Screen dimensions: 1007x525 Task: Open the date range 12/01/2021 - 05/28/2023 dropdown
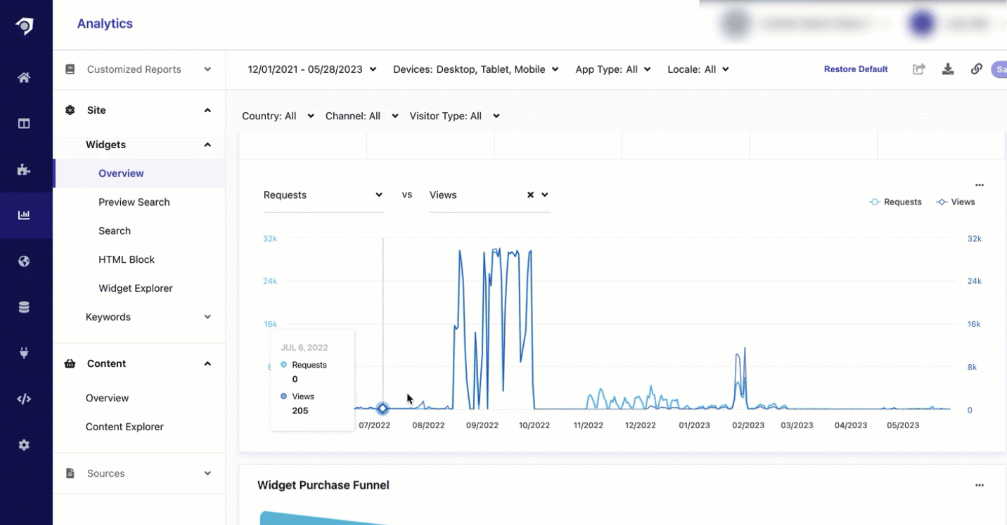click(x=312, y=69)
